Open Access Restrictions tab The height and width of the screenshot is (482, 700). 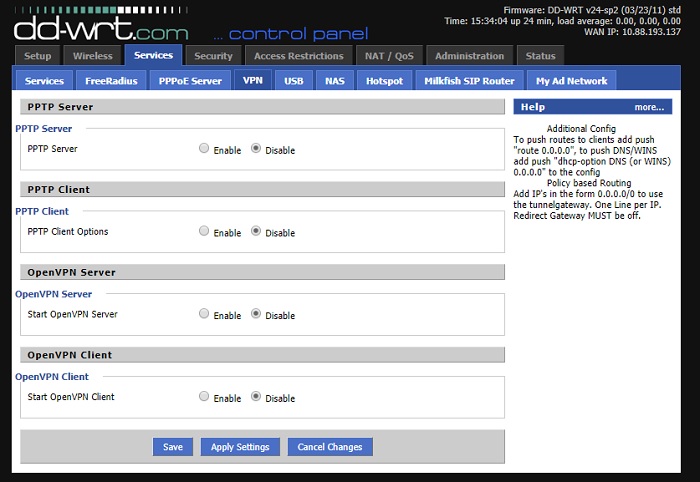299,56
